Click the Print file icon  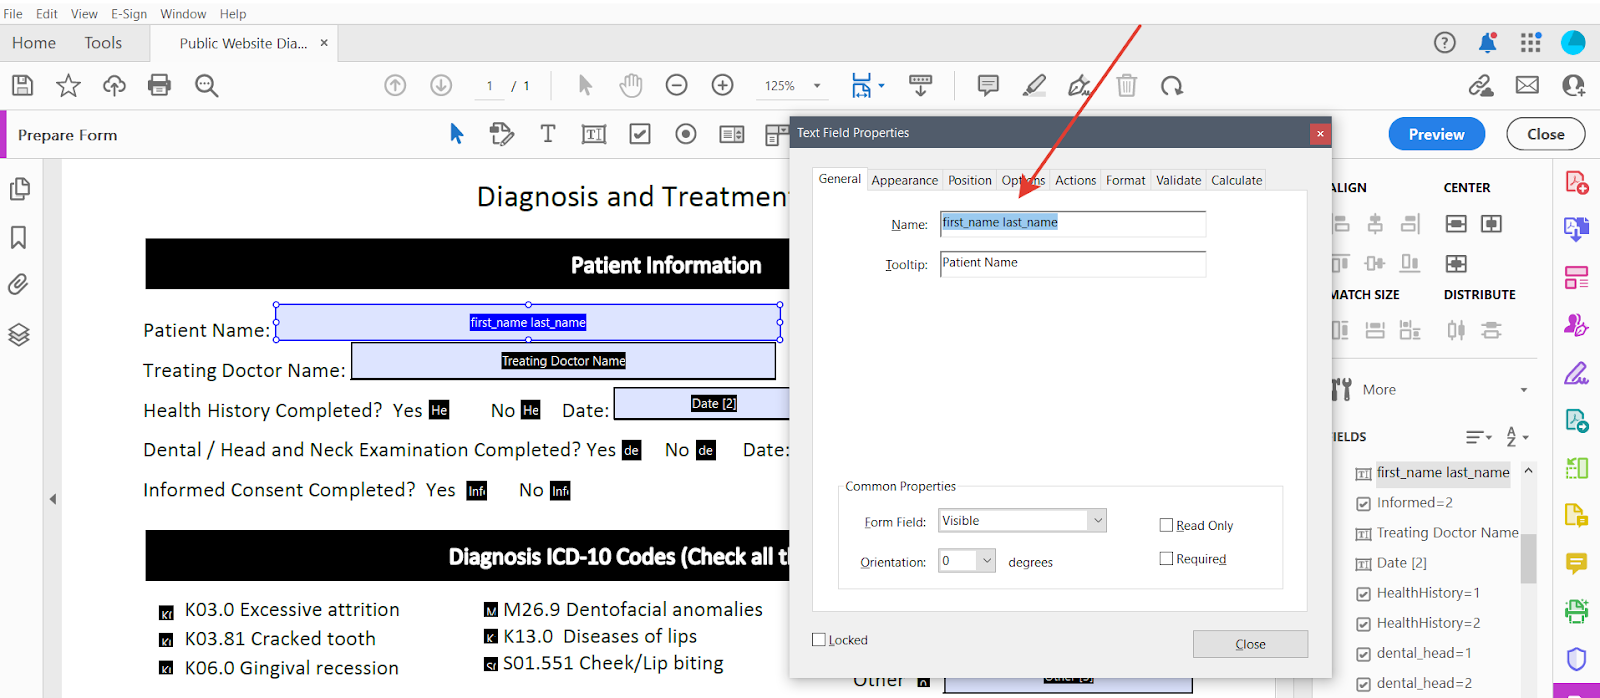(159, 86)
